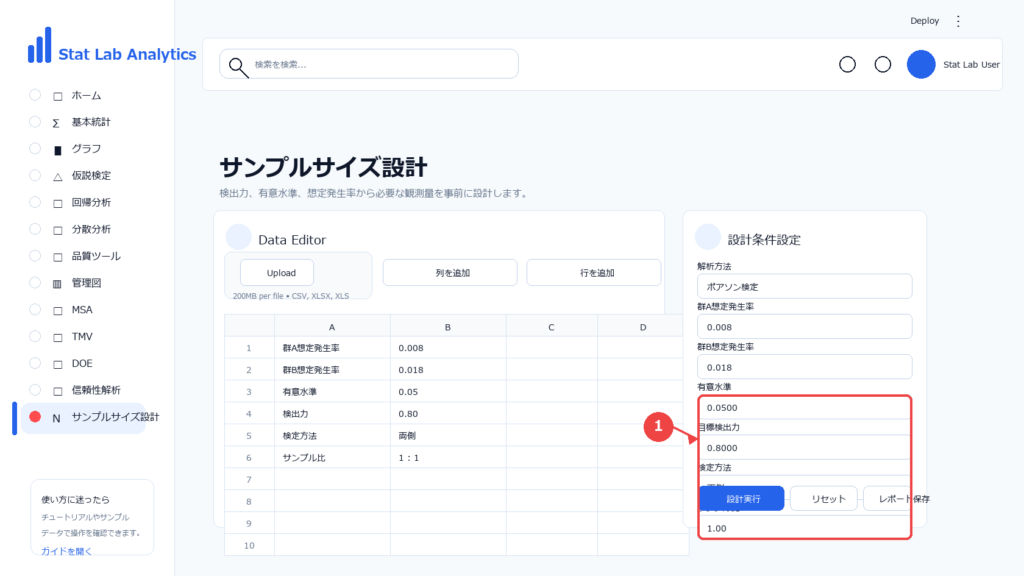The image size is (1024, 576).
Task: Open 信頼性解析 in sidebar
Action: point(96,390)
